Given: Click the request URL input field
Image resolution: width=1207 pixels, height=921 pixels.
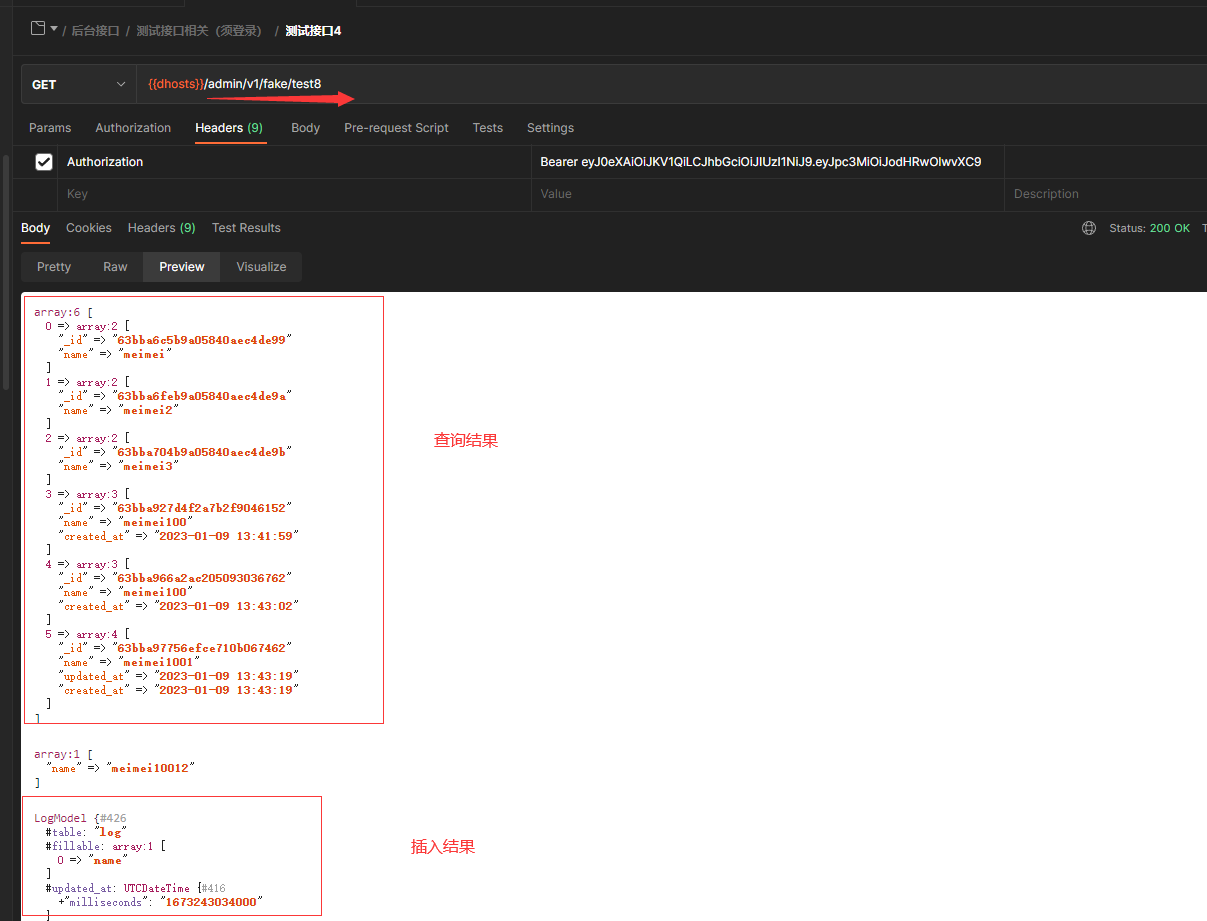Looking at the screenshot, I should coord(670,85).
